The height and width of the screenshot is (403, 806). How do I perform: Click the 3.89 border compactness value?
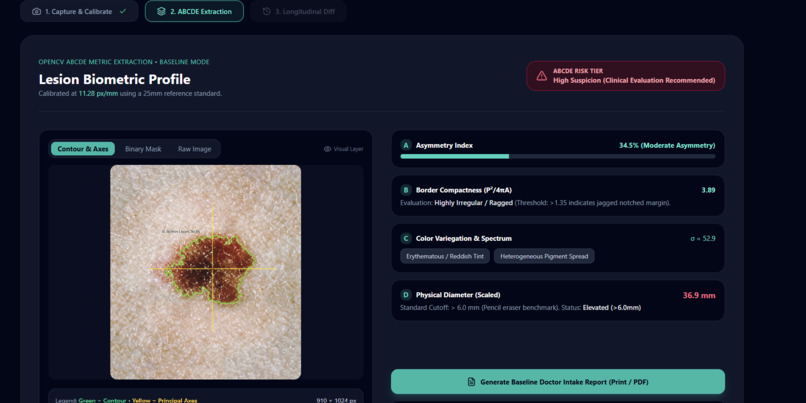[x=708, y=190]
